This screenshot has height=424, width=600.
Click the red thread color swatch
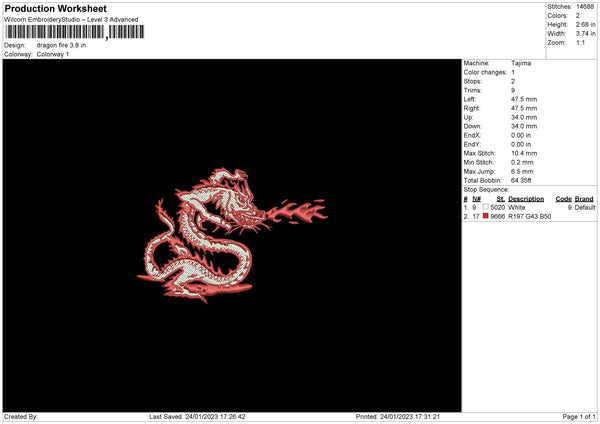[485, 216]
